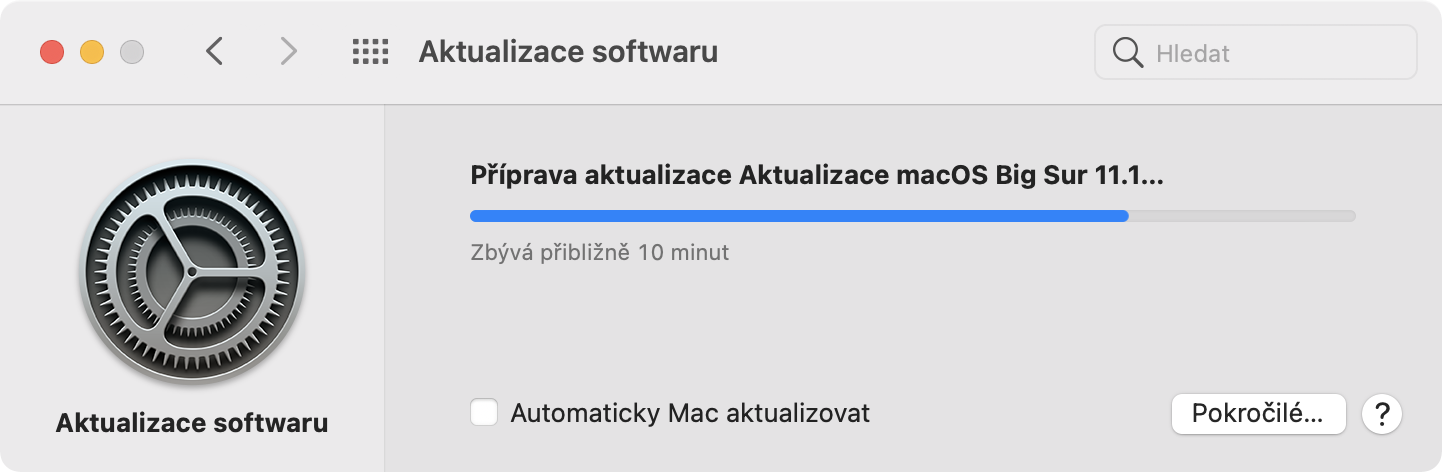The image size is (1442, 472).
Task: Close the window with the red button
Action: point(52,52)
